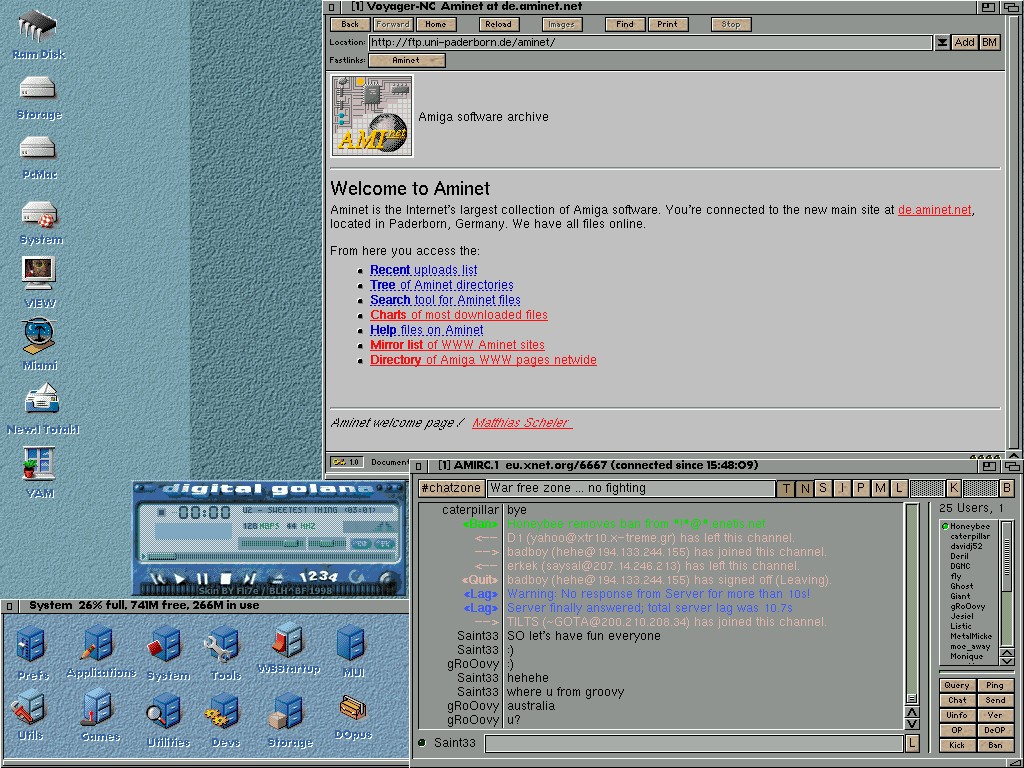Open the YAM mail icon on desktop
The image size is (1024, 768).
(x=39, y=465)
